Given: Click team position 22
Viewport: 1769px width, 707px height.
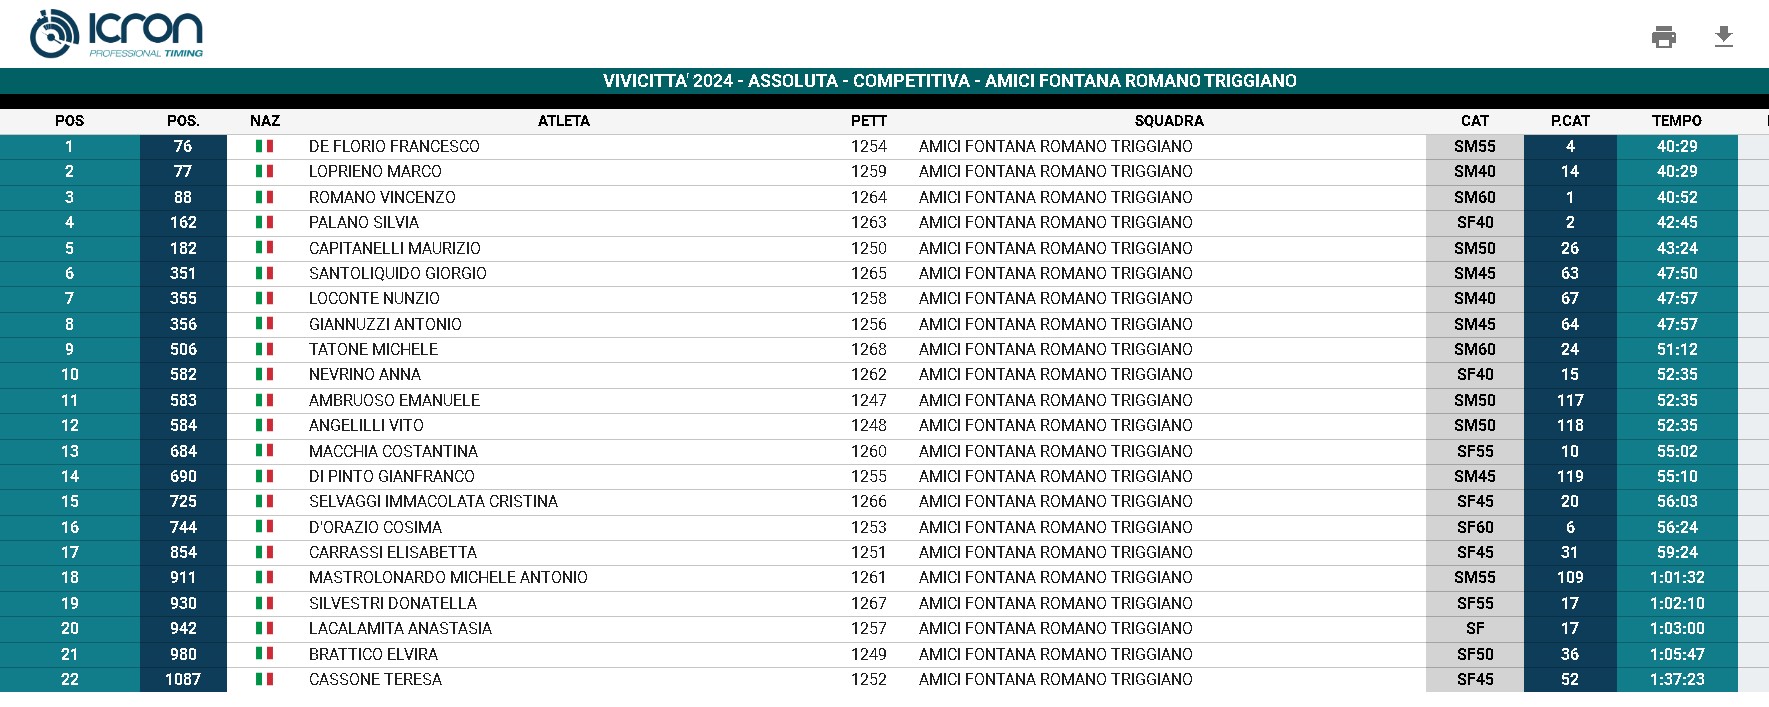Looking at the screenshot, I should coord(69,679).
